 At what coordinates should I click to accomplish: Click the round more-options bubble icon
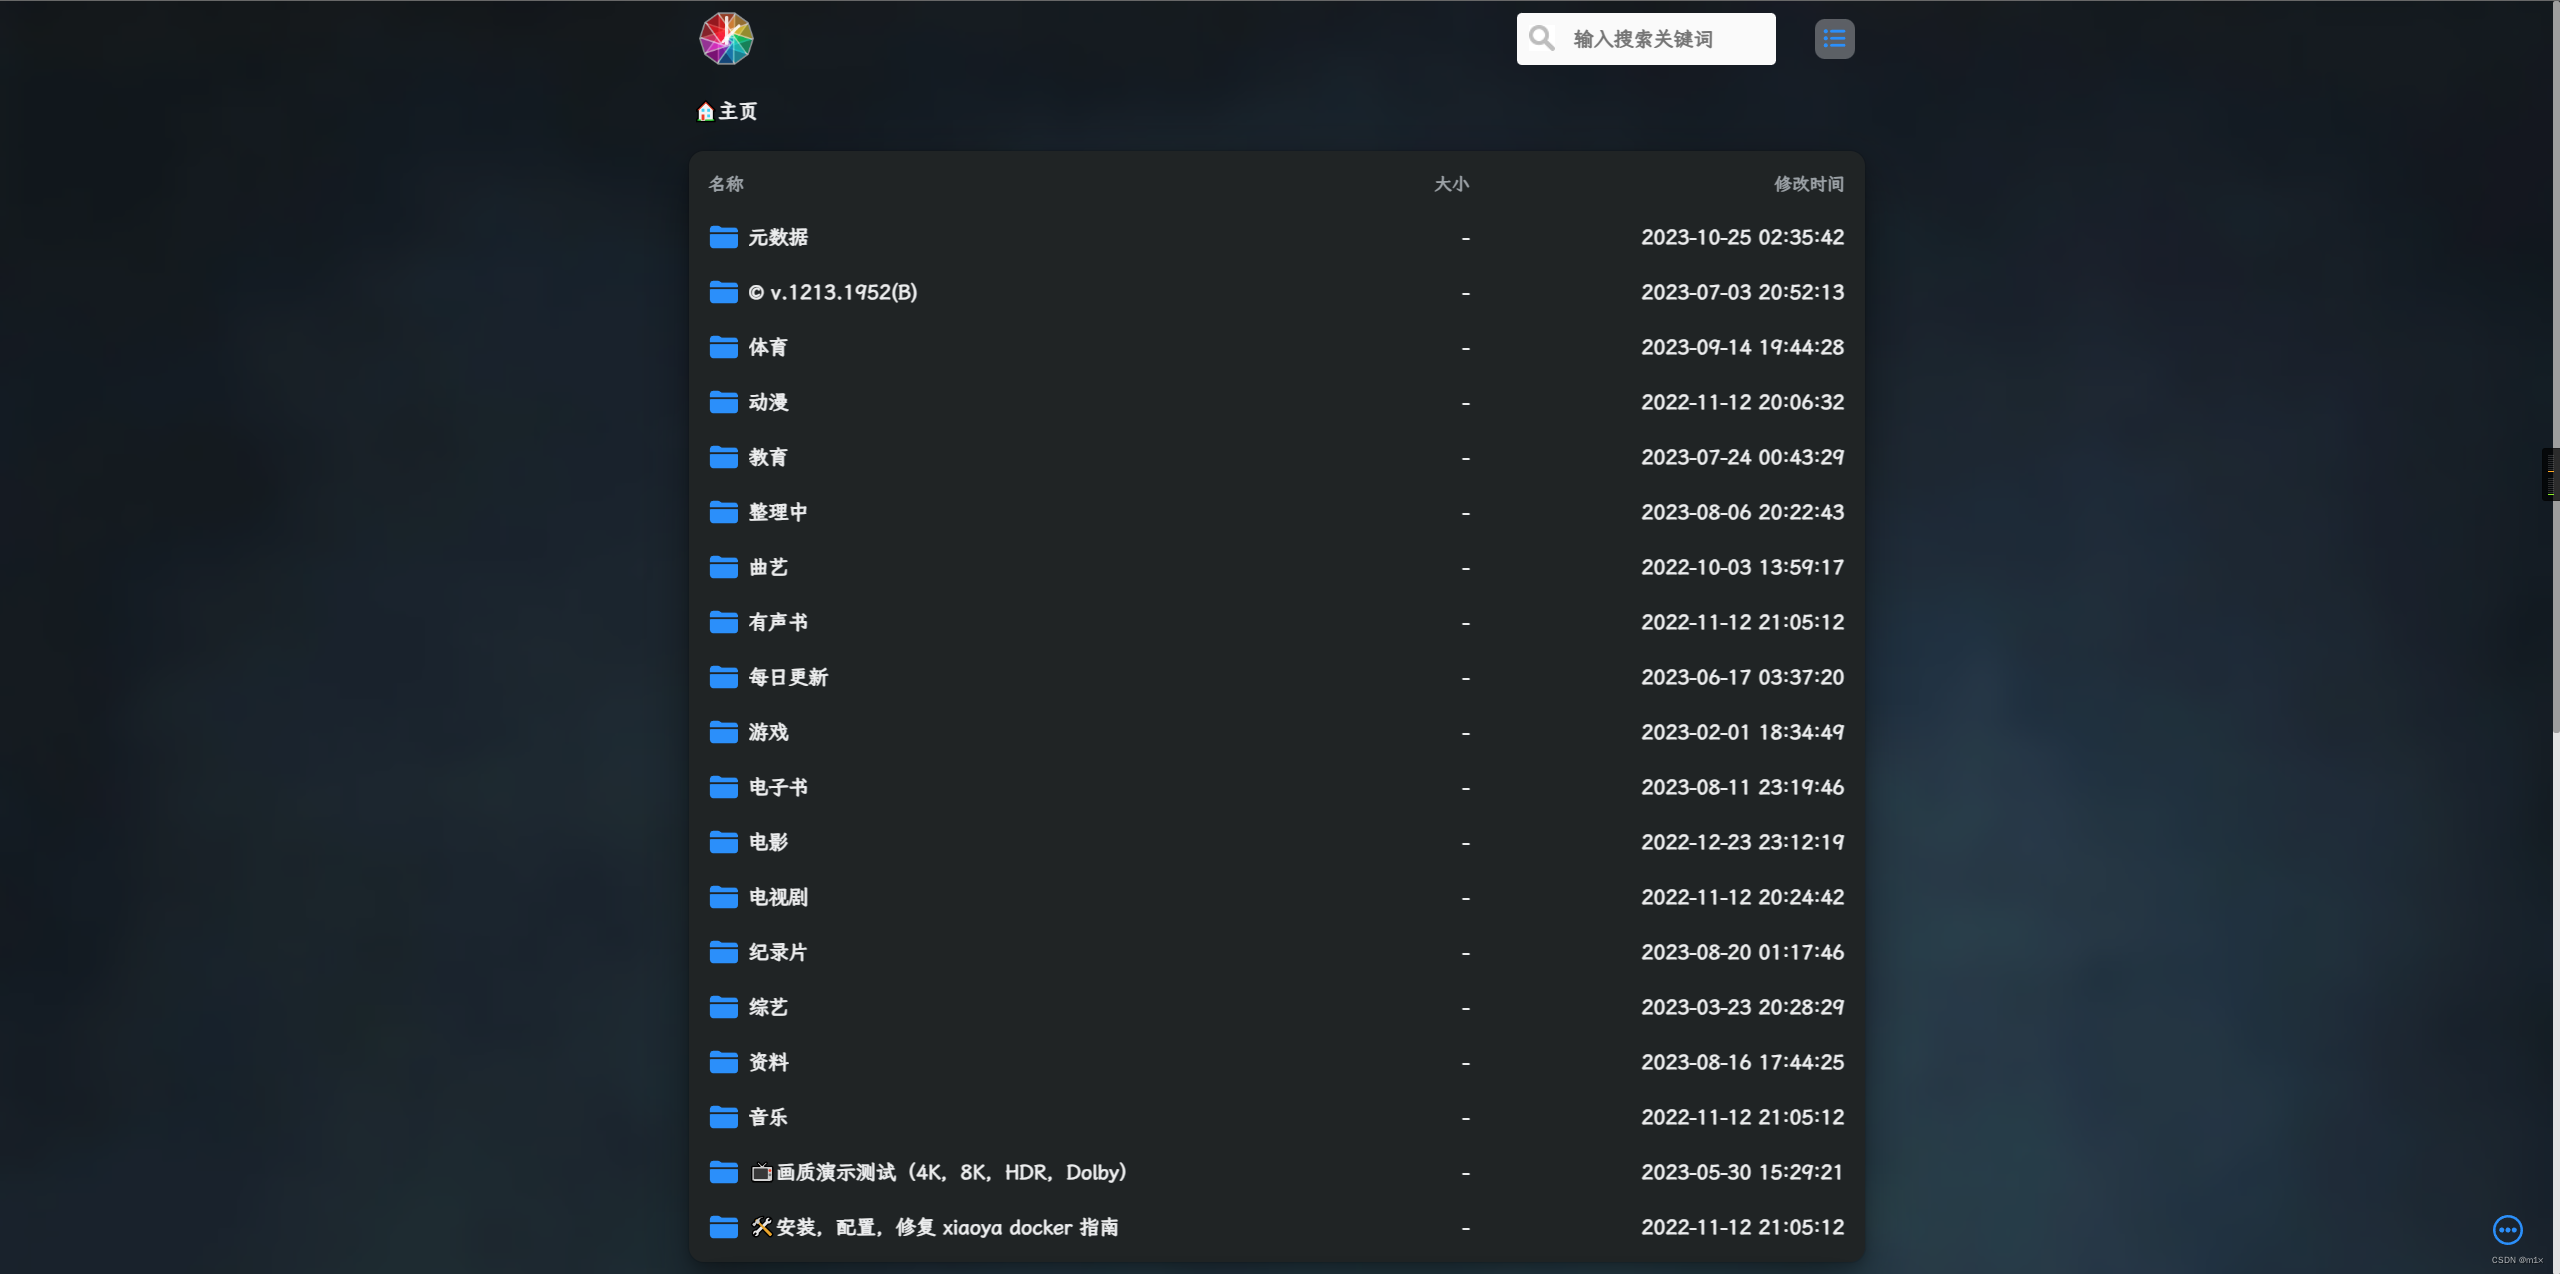[2507, 1229]
